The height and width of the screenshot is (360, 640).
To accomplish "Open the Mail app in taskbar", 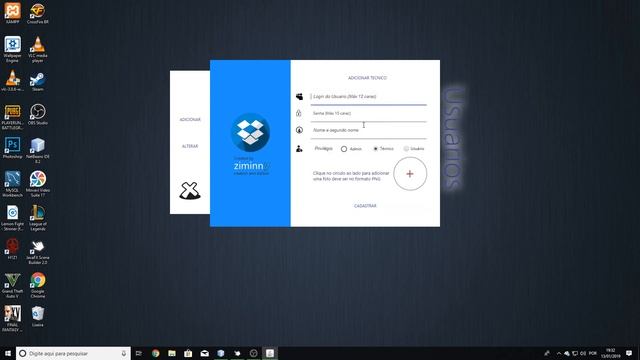I will (x=204, y=353).
